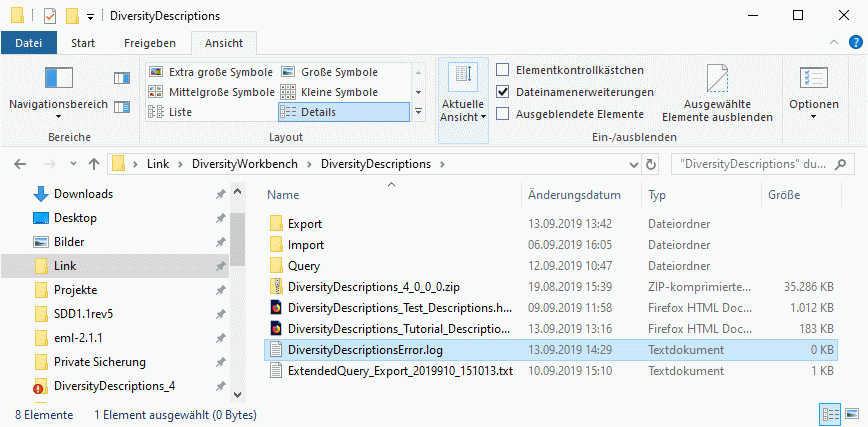Click the search magnifier icon
The width and height of the screenshot is (868, 427).
(840, 164)
